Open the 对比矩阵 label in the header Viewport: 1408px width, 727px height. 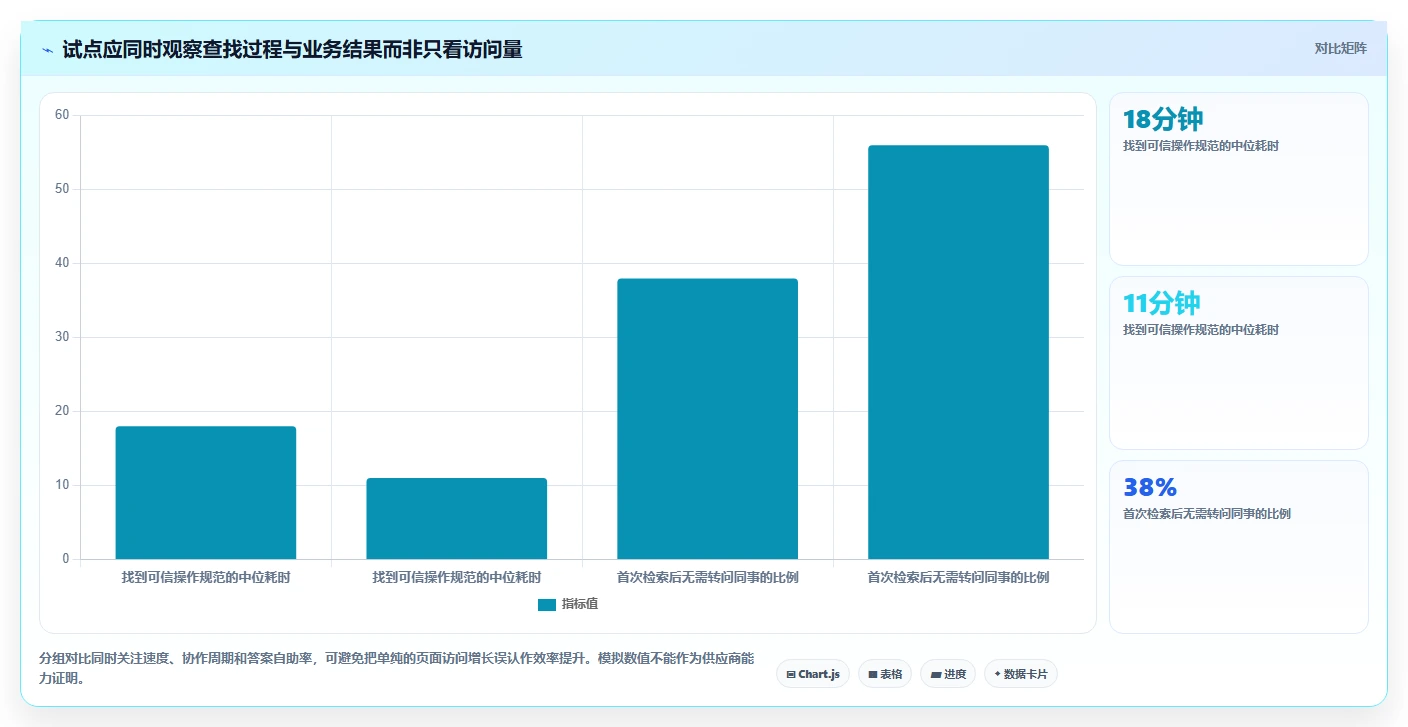tap(1340, 48)
